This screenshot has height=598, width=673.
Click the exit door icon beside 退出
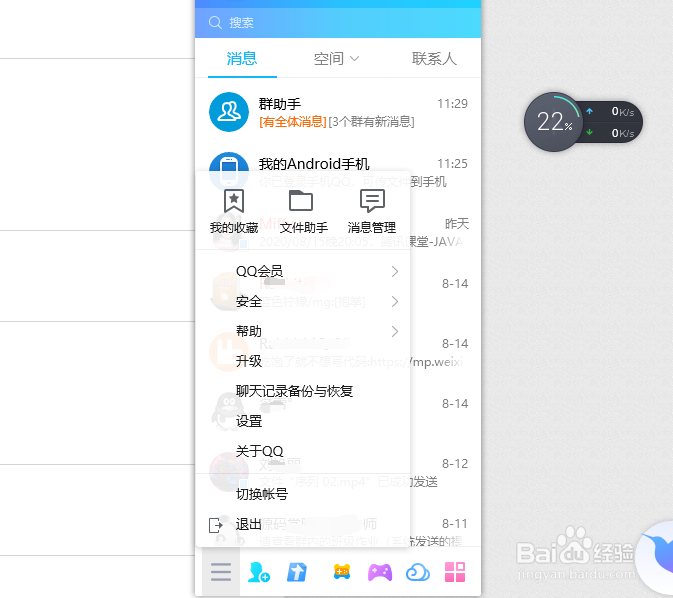click(x=215, y=525)
